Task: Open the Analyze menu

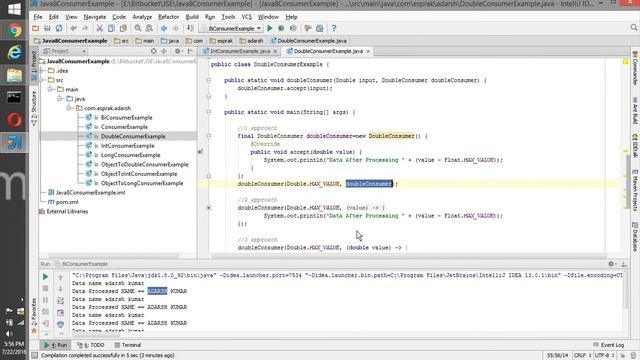Action: [x=142, y=17]
